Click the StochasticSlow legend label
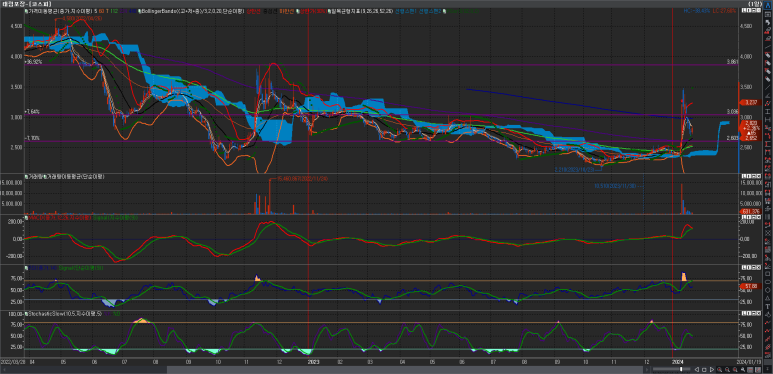Screen dimensions: 773x374 pyautogui.click(x=65, y=313)
